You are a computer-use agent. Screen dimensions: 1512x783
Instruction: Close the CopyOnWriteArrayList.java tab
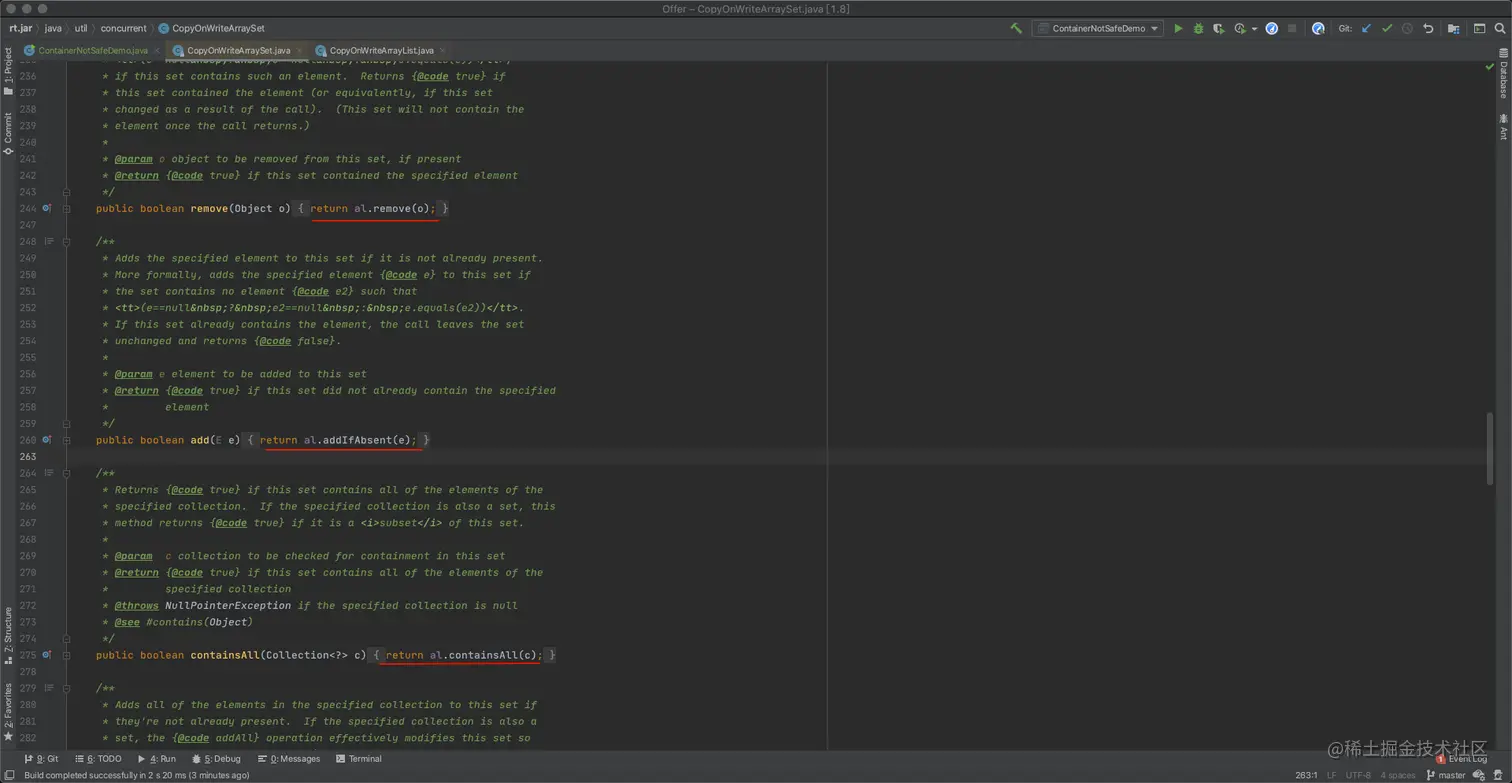[441, 50]
